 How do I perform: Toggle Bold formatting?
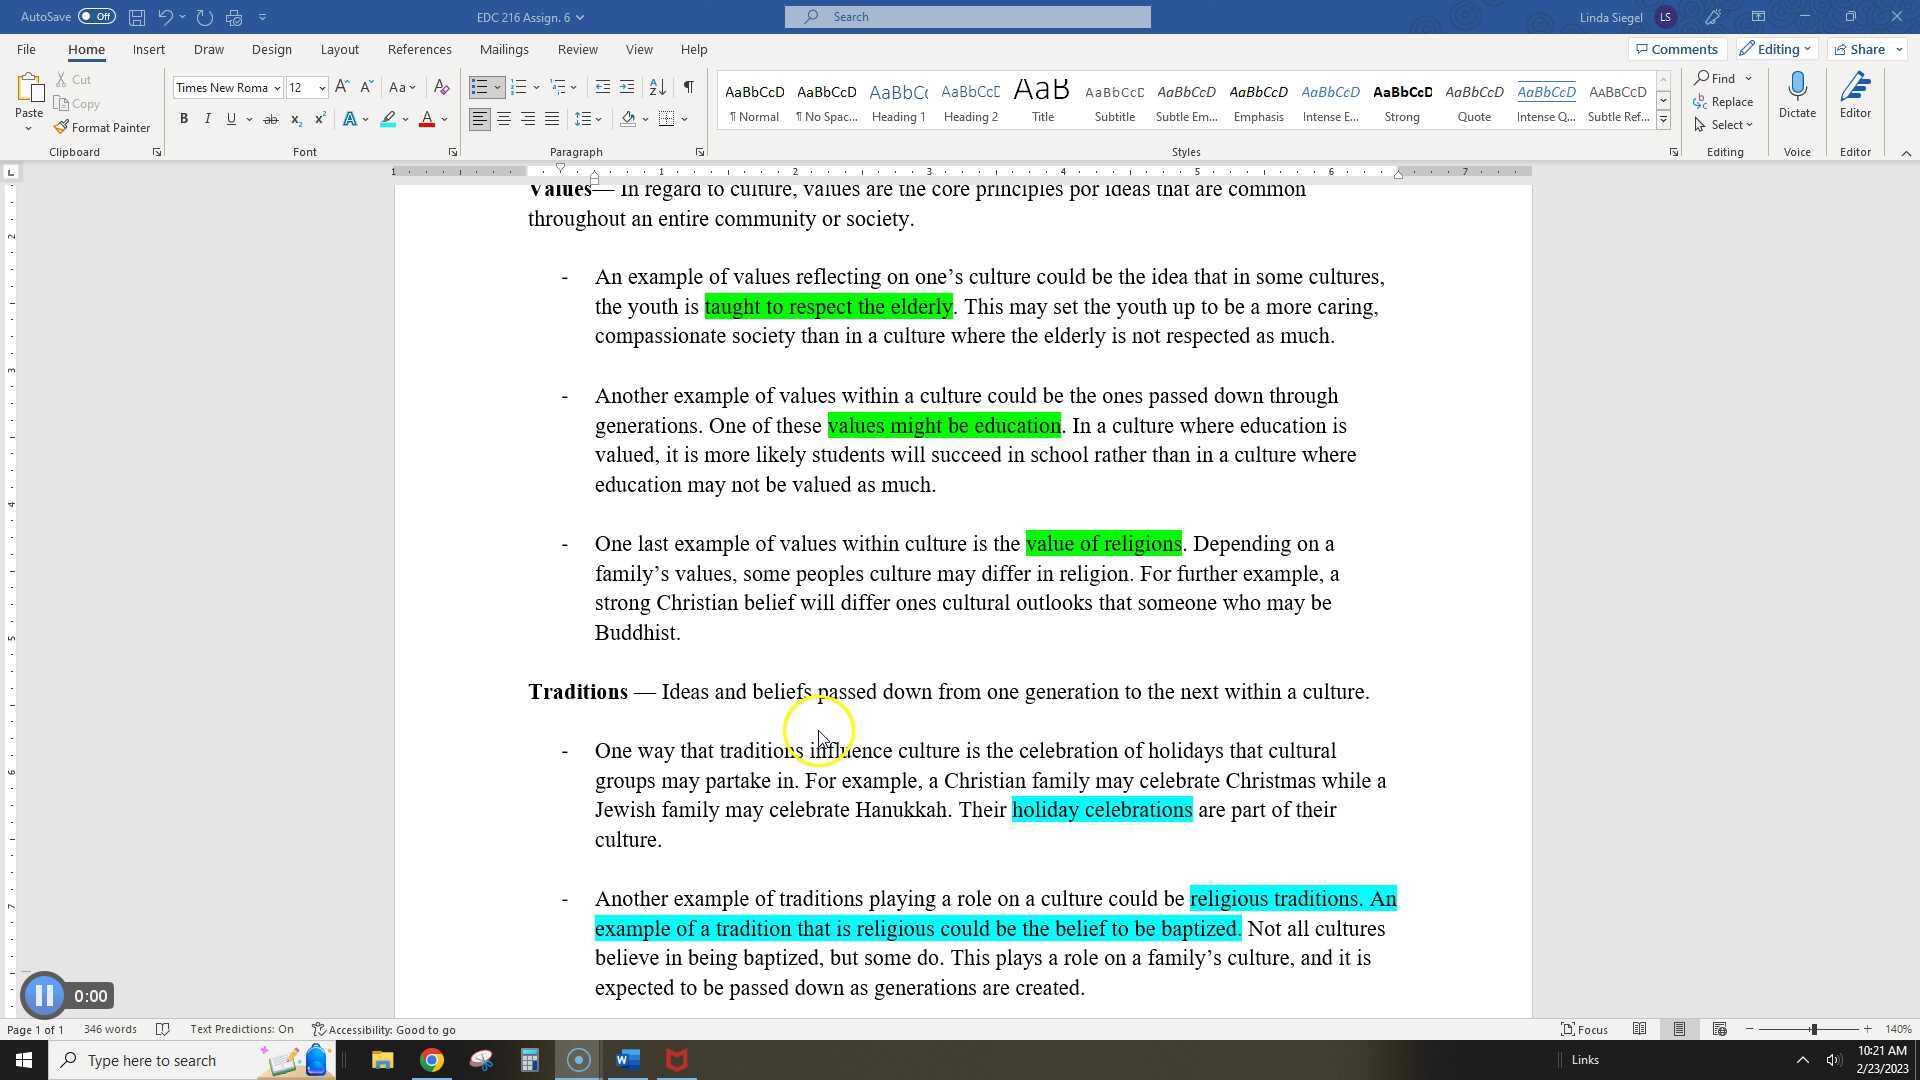(x=184, y=119)
